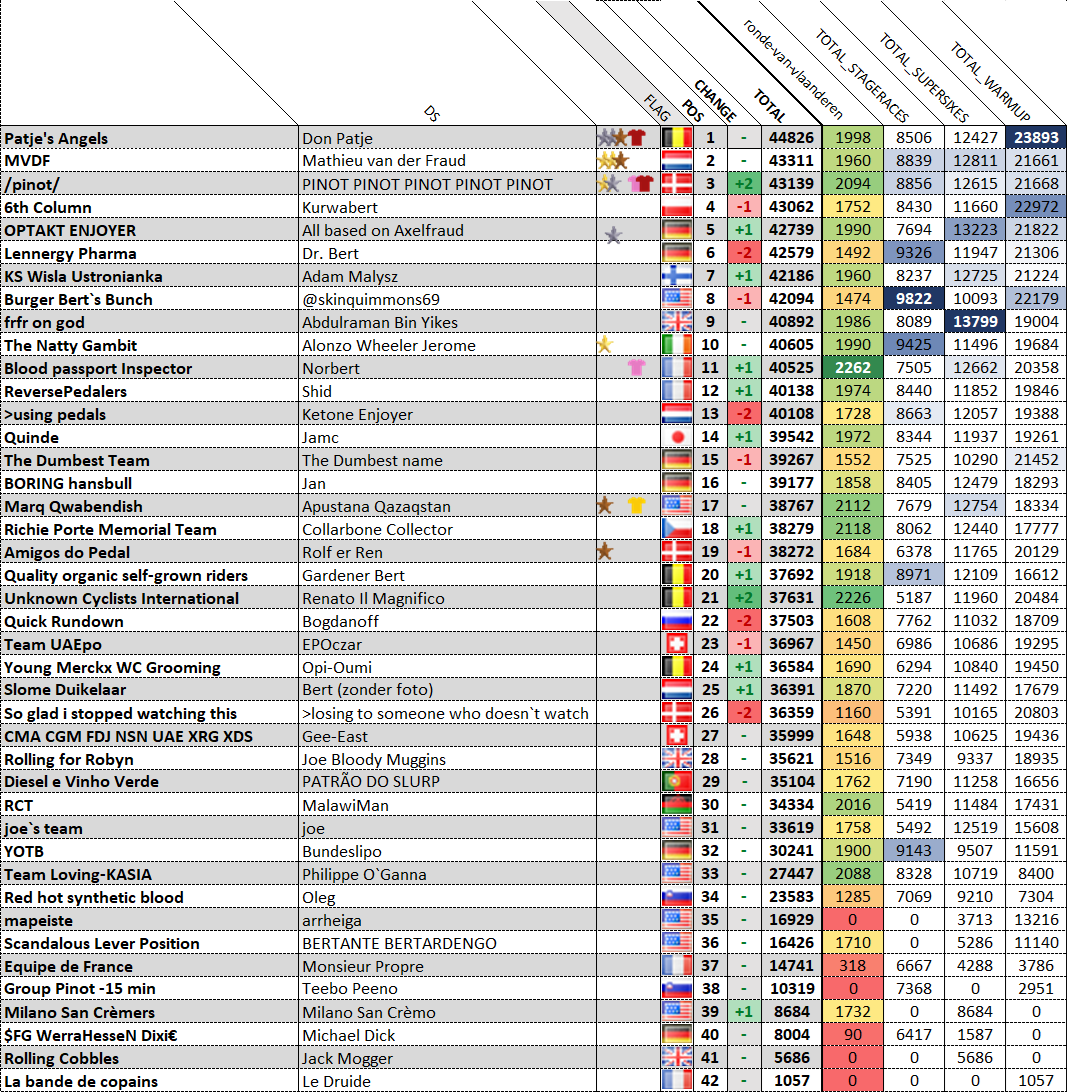Image resolution: width=1067 pixels, height=1092 pixels.
Task: Select the dark blue 13799 supersixes cell
Action: 975,322
